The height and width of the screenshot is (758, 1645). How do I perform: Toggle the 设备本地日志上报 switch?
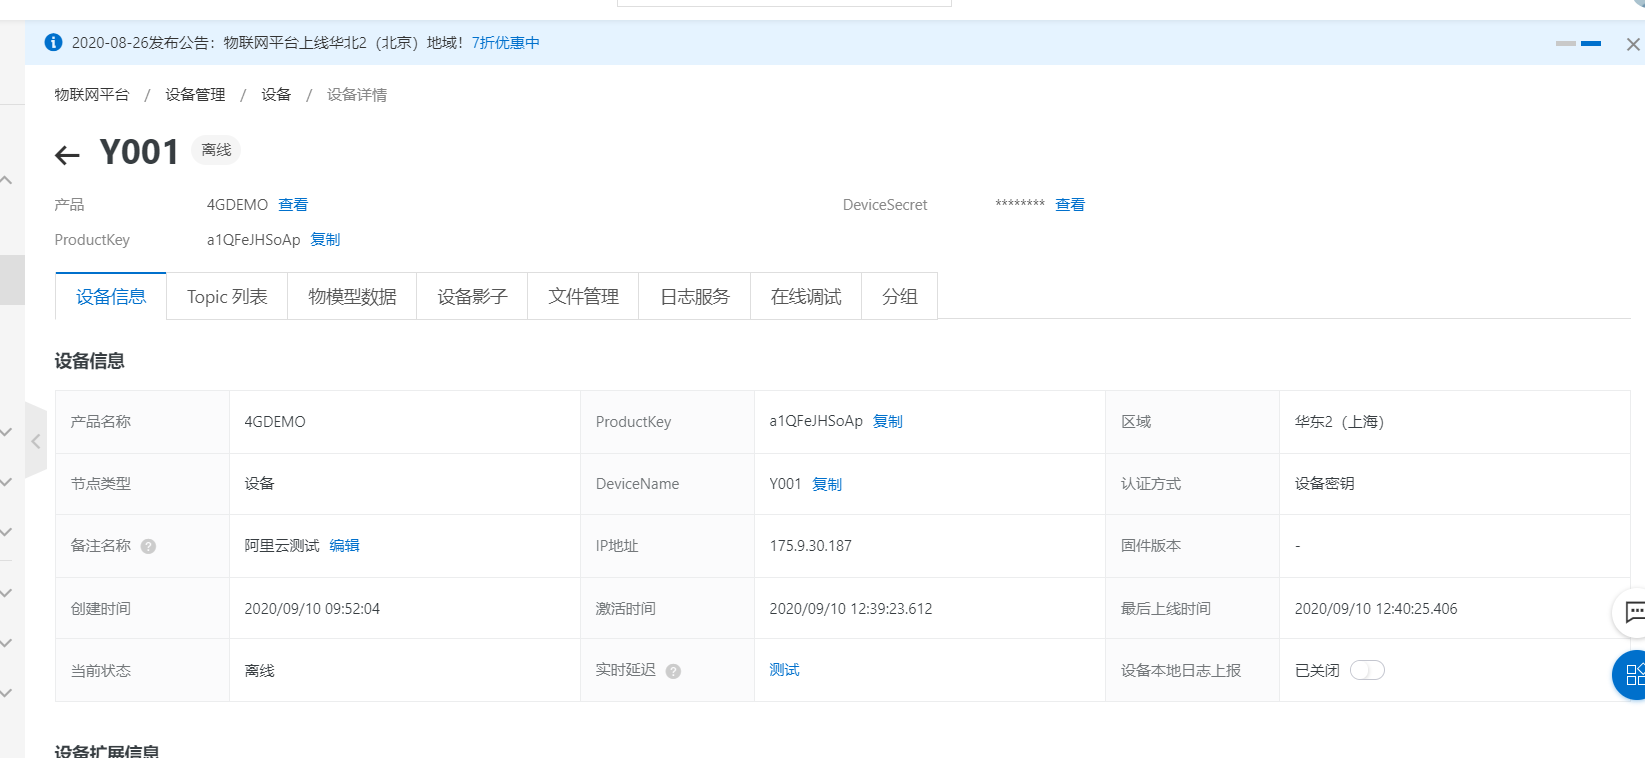[x=1367, y=670]
